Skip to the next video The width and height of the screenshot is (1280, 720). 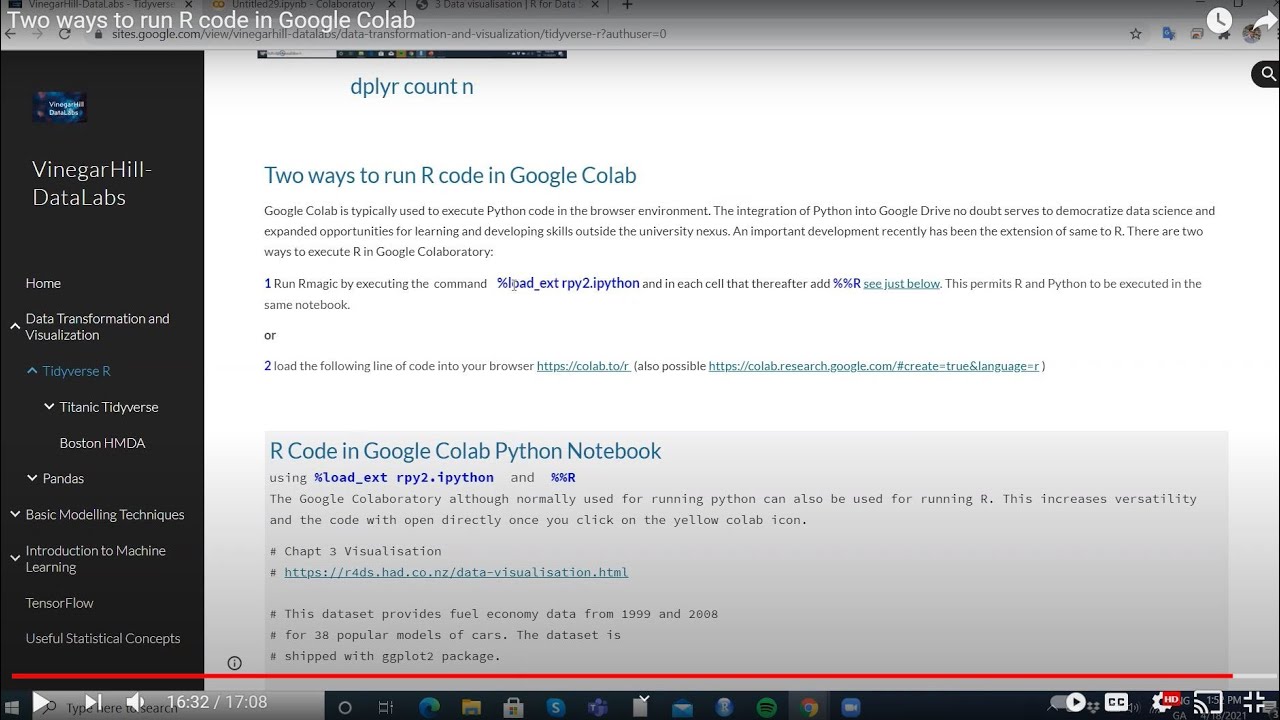click(92, 703)
